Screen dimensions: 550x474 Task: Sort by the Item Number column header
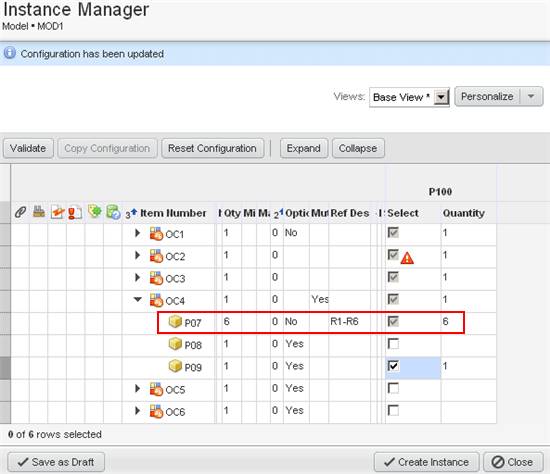173,213
